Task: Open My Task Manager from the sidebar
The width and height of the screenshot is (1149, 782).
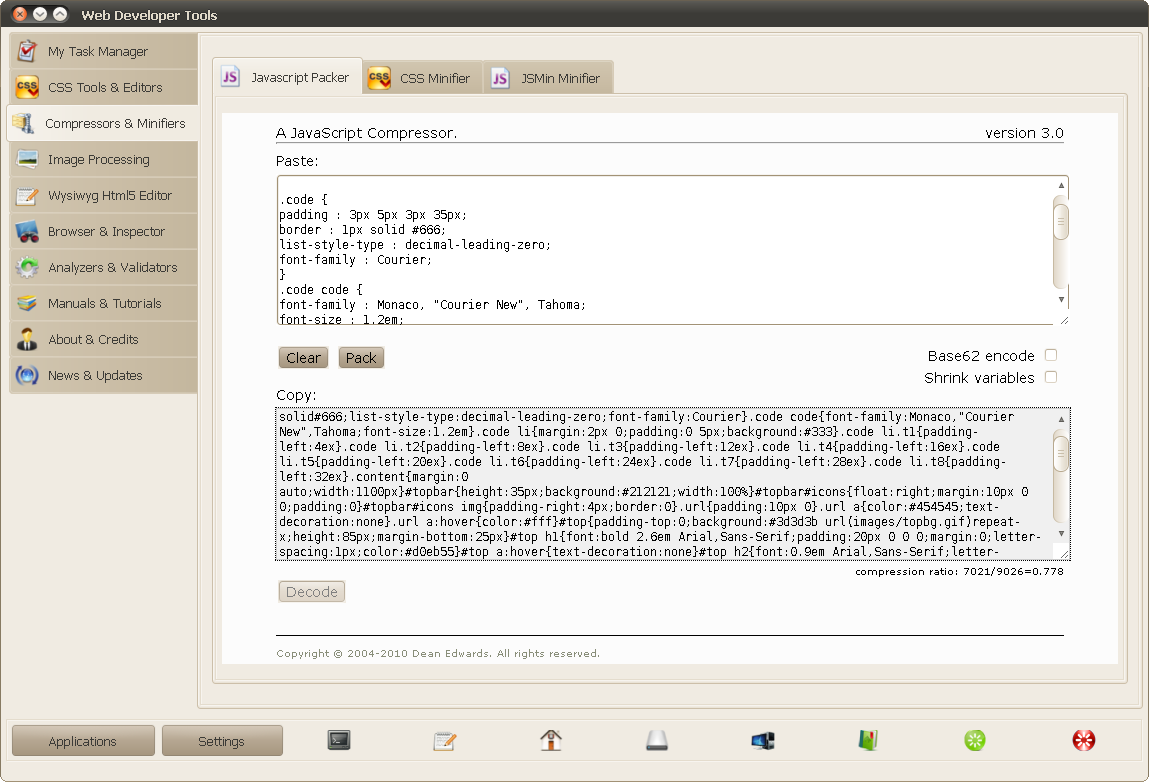Action: 103,51
